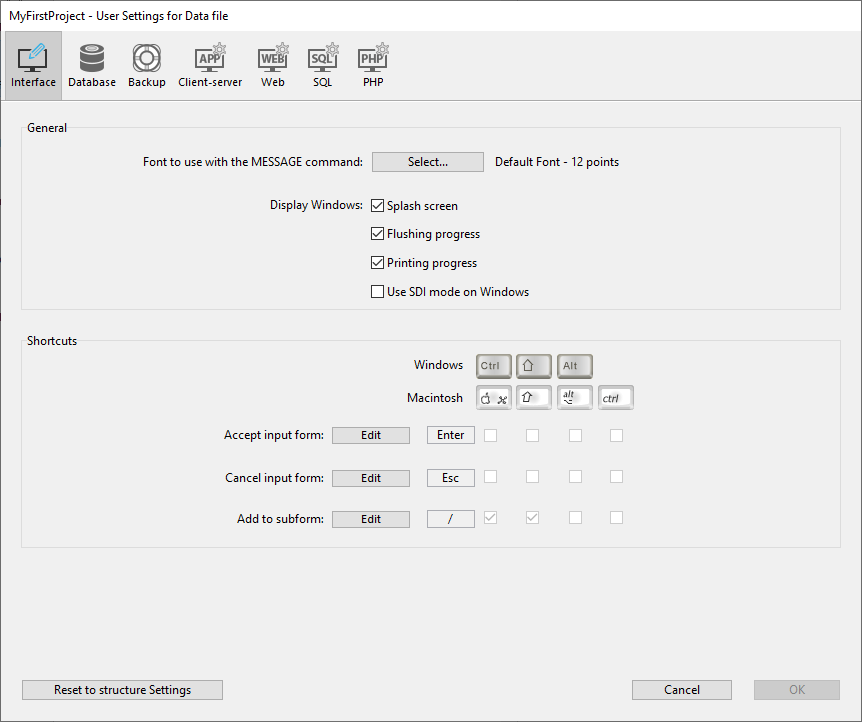Image resolution: width=862 pixels, height=722 pixels.
Task: Open the Interface settings page
Action: click(x=33, y=66)
